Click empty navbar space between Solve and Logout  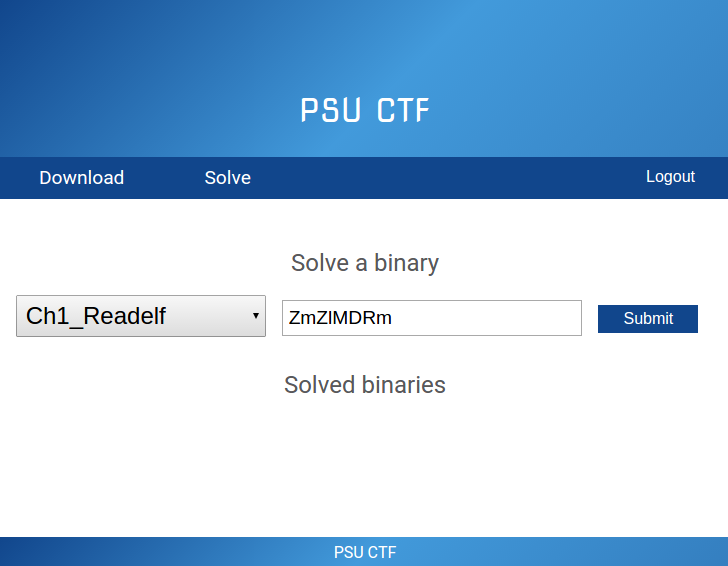pos(450,178)
